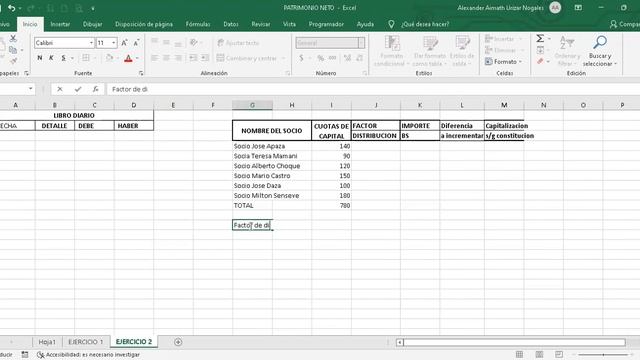This screenshot has width=640, height=360.
Task: Expand the Fuente group dialog launcher
Action: pos(141,73)
